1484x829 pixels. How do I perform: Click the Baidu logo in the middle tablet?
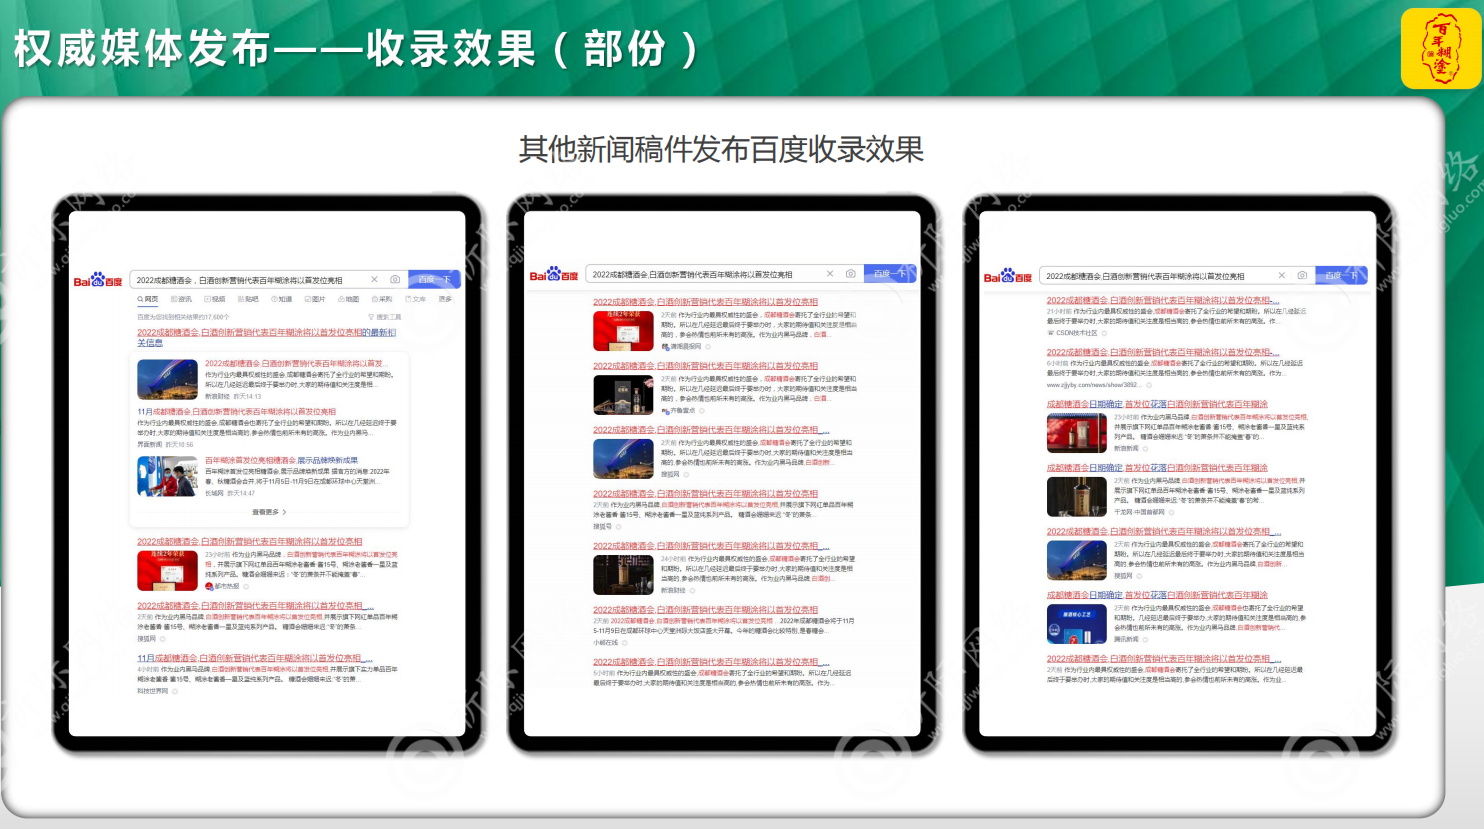[x=553, y=275]
